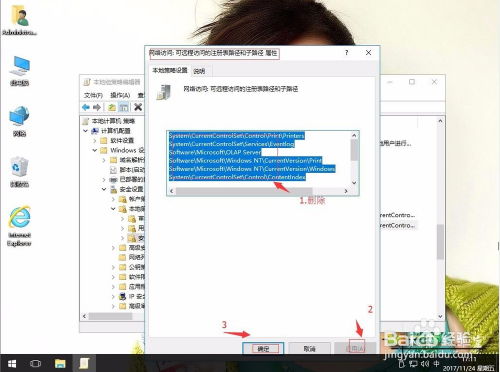Click the Software\Microsoft\OLAP Server line
500x372 pixels.
(215, 152)
